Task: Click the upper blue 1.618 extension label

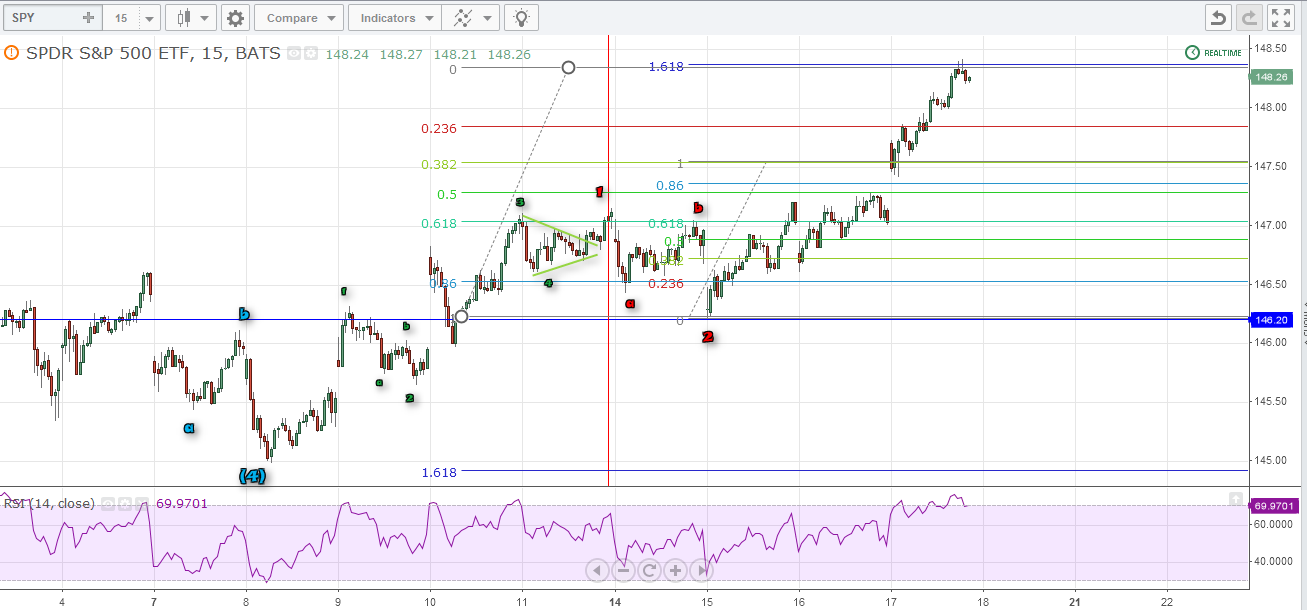Action: click(666, 66)
